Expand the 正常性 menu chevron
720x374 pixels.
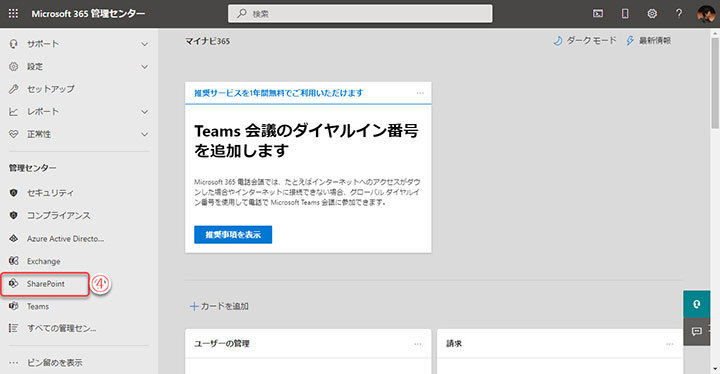tap(144, 134)
